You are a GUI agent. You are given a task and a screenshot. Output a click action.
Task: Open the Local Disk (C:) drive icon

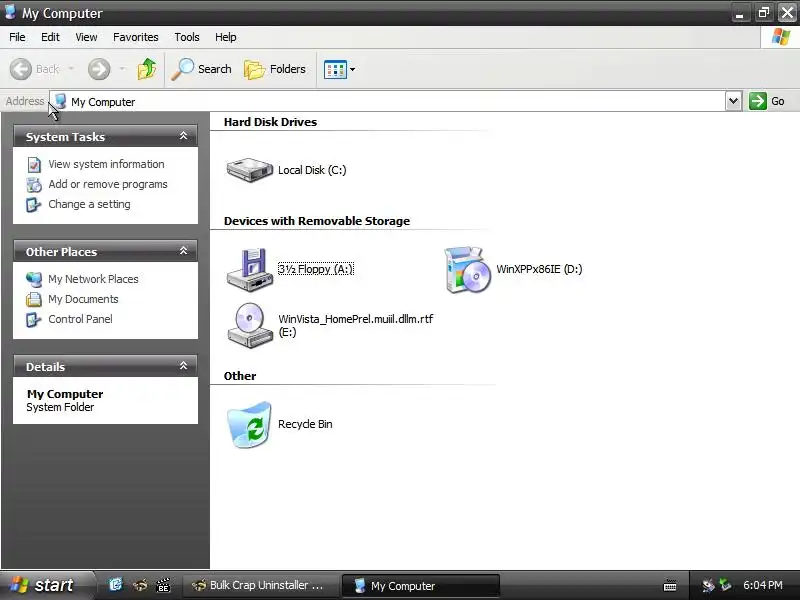pos(249,170)
